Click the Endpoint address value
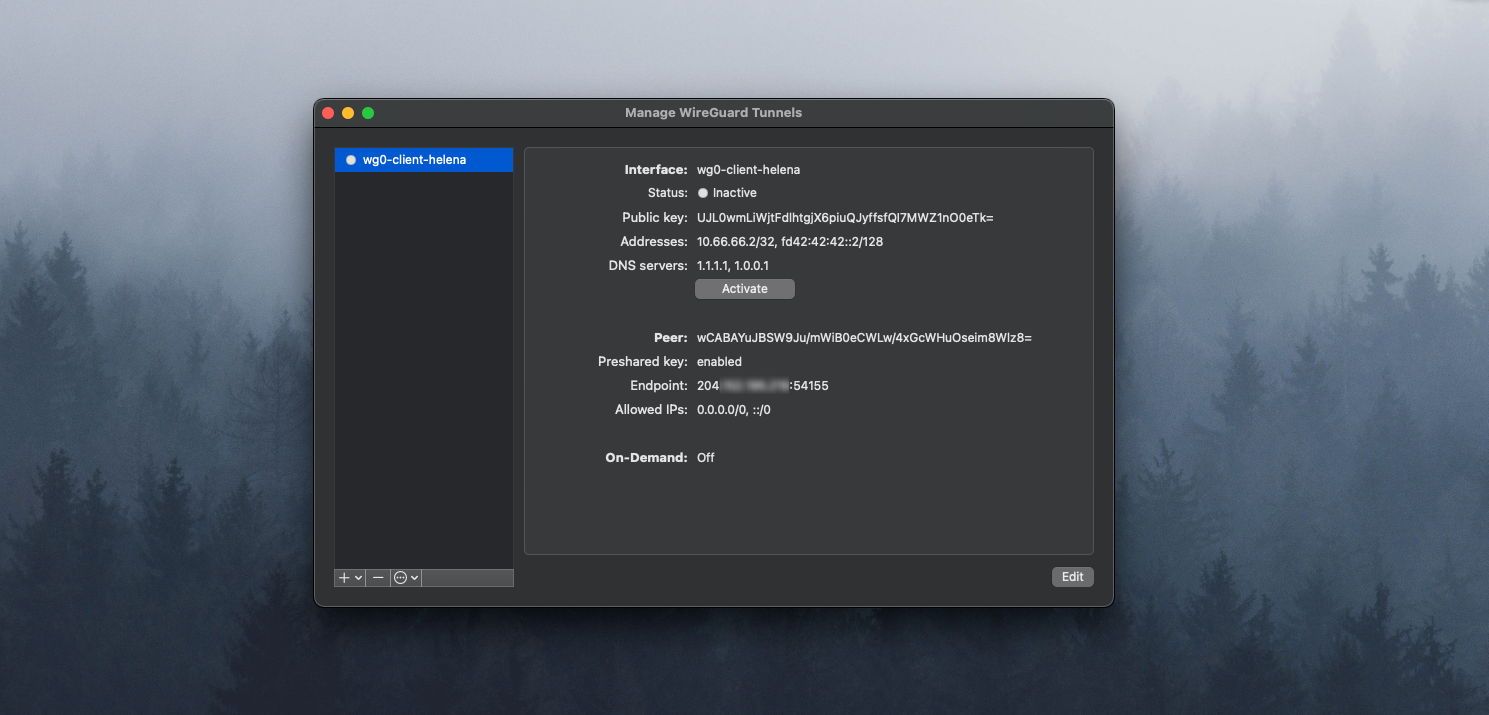 pyautogui.click(x=762, y=386)
